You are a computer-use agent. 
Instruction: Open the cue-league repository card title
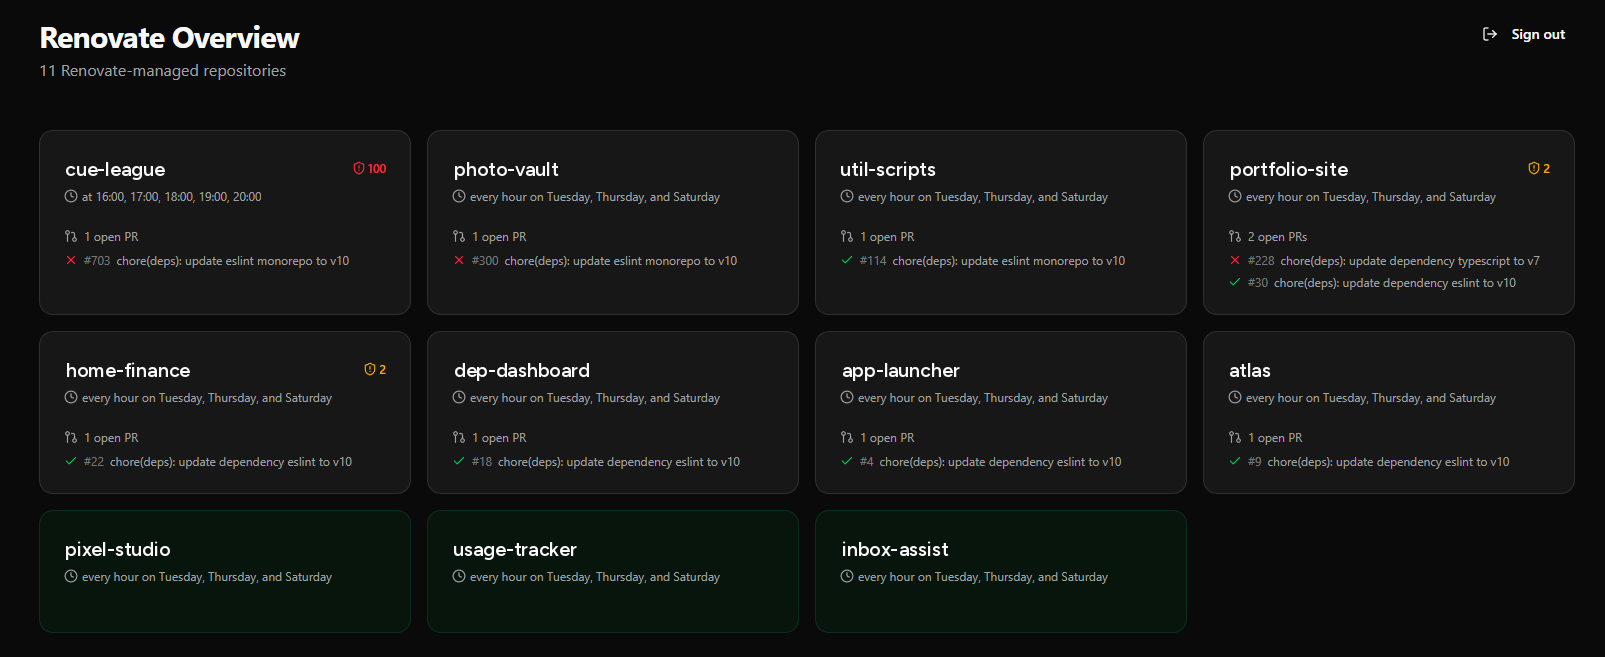point(115,169)
